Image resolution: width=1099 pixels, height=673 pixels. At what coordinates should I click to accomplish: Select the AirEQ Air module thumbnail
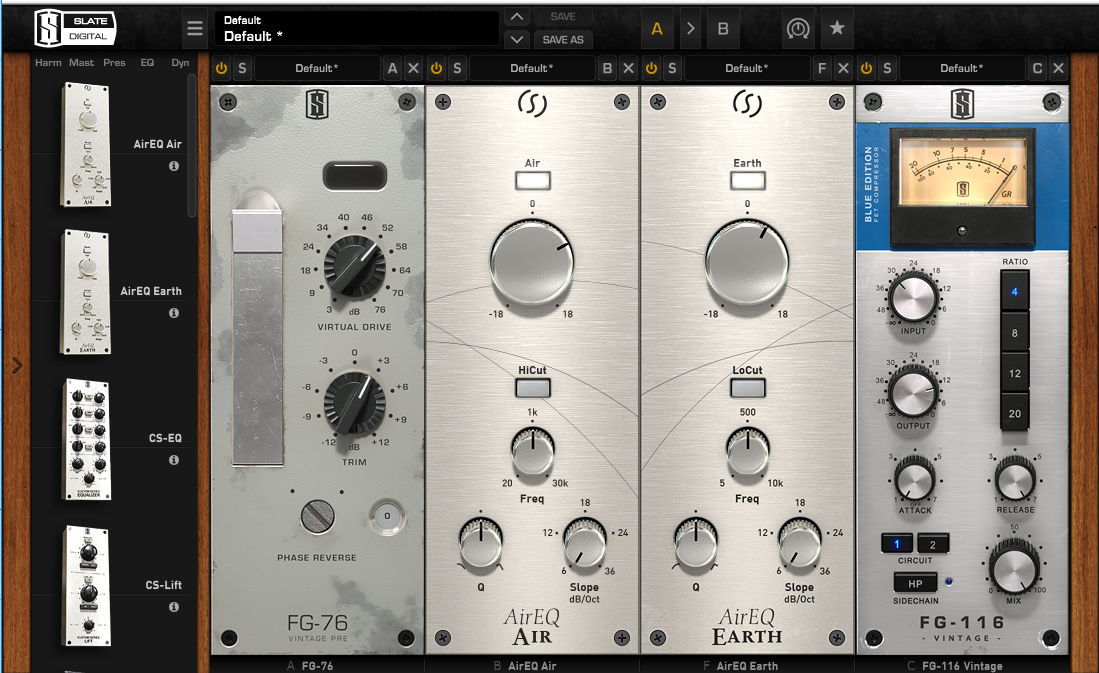87,144
